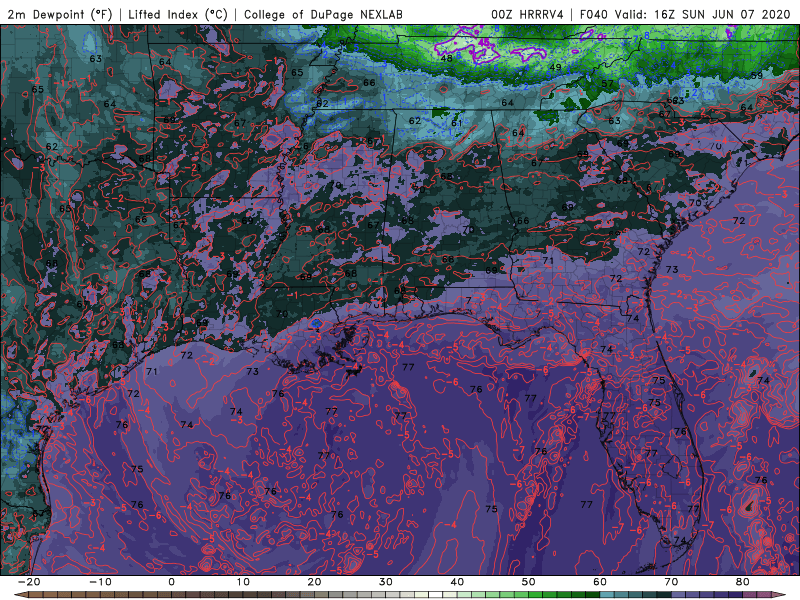Click the 50 label on the color scale
The image size is (800, 600).
[529, 582]
